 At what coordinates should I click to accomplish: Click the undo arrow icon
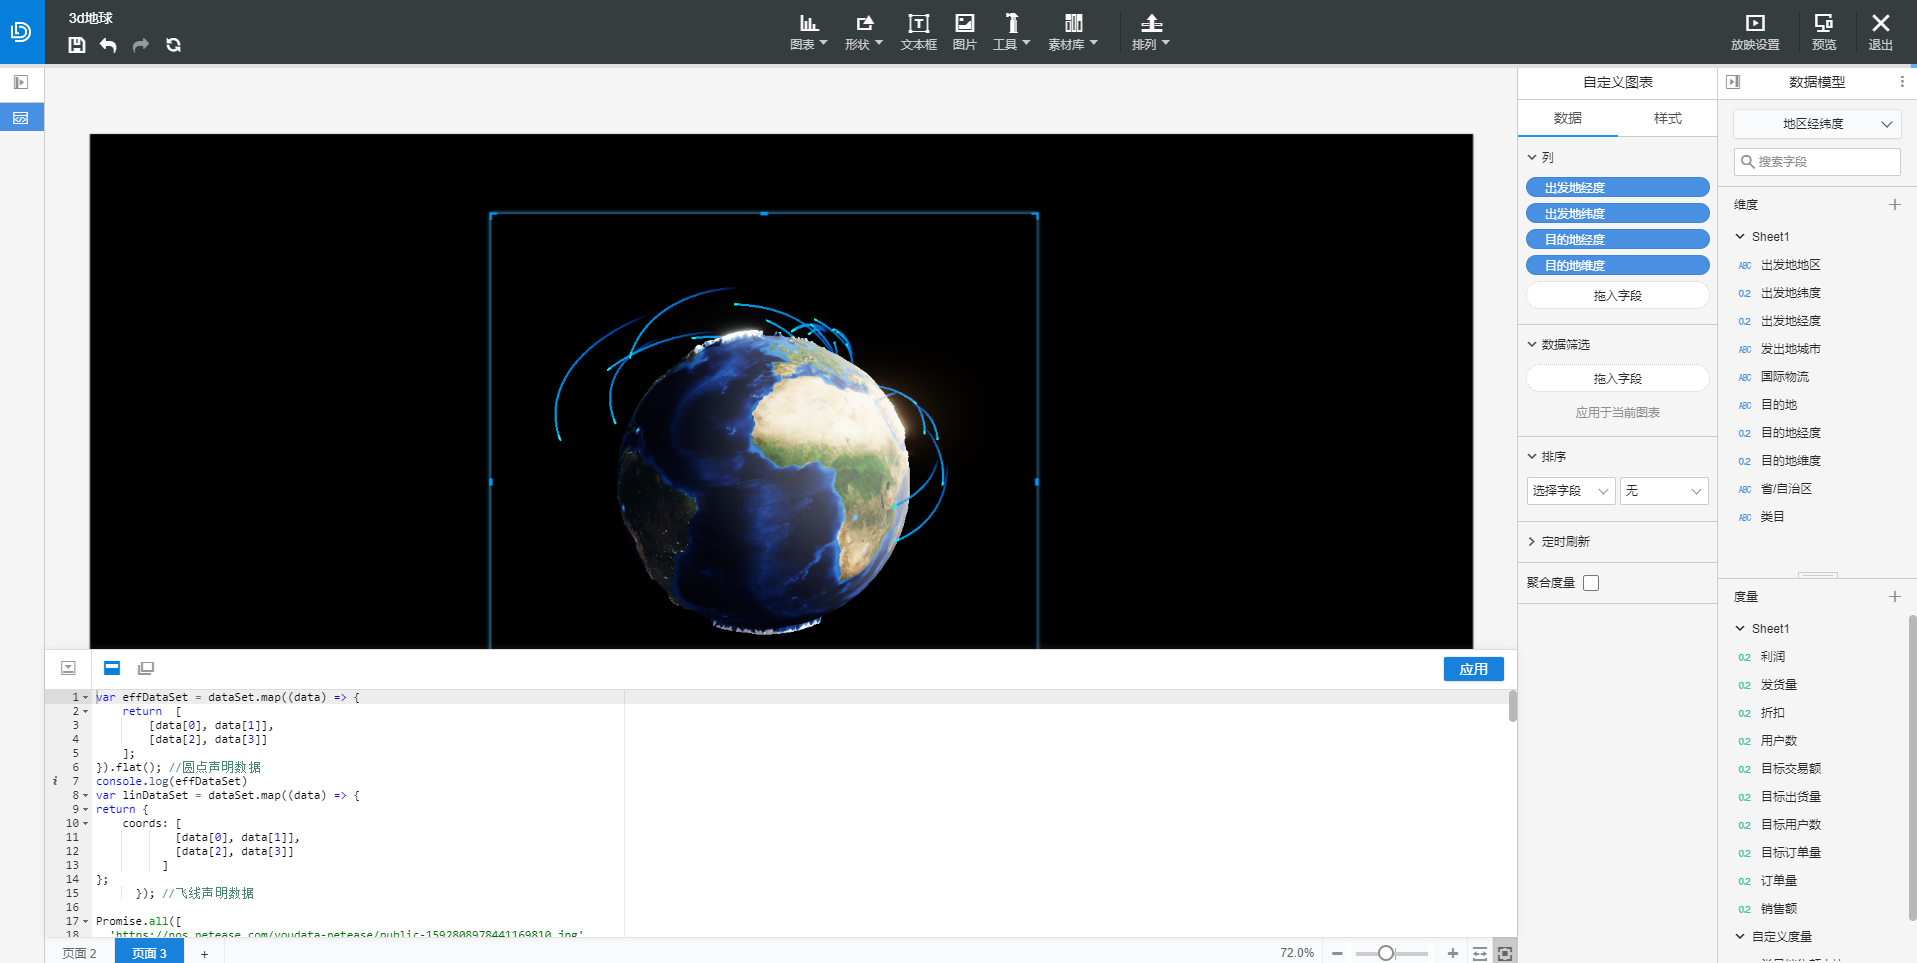108,45
